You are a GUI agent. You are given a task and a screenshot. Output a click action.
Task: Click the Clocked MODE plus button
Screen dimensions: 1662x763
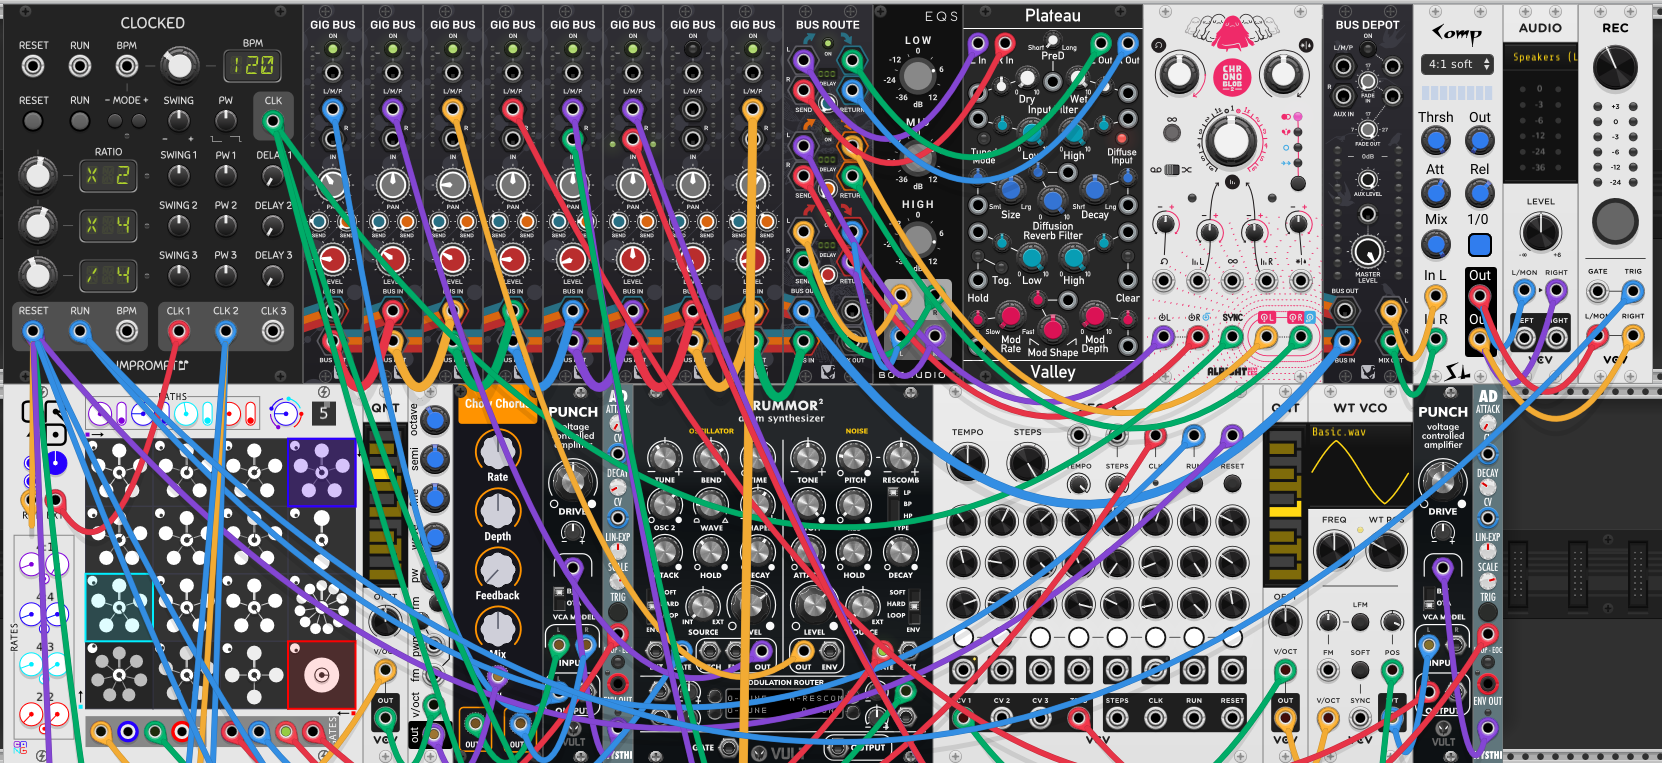click(x=139, y=121)
